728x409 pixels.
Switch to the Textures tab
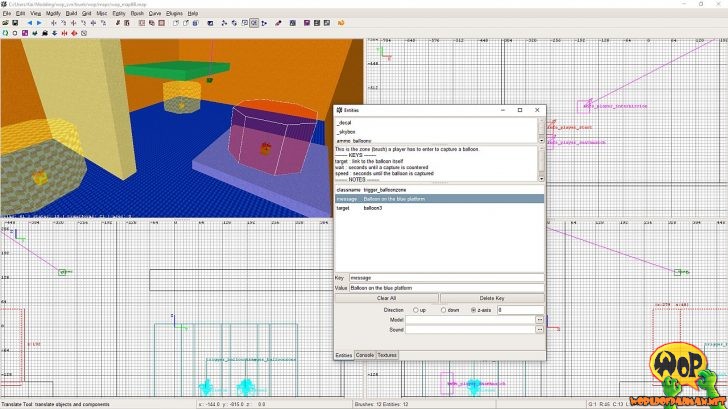point(387,355)
